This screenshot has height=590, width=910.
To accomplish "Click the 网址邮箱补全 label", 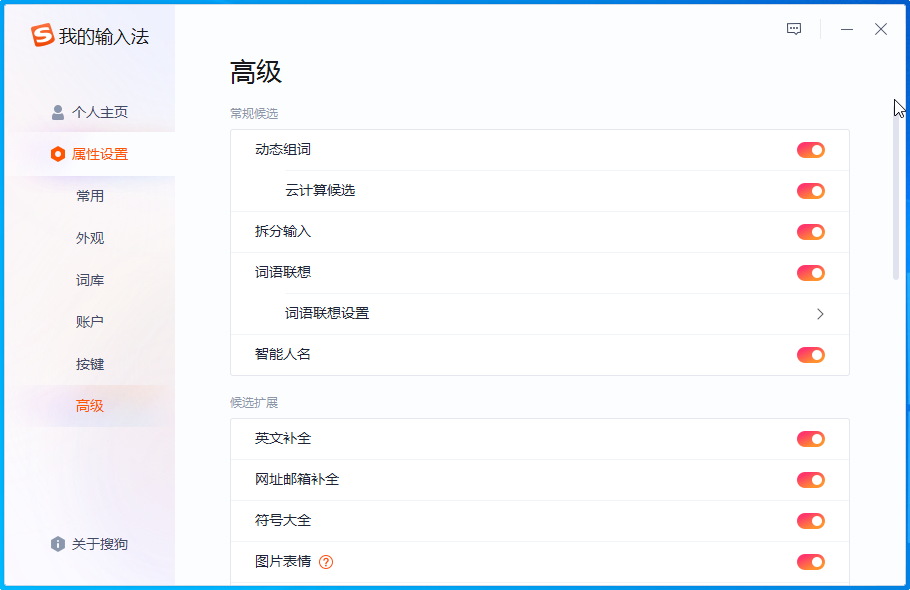I will 297,479.
